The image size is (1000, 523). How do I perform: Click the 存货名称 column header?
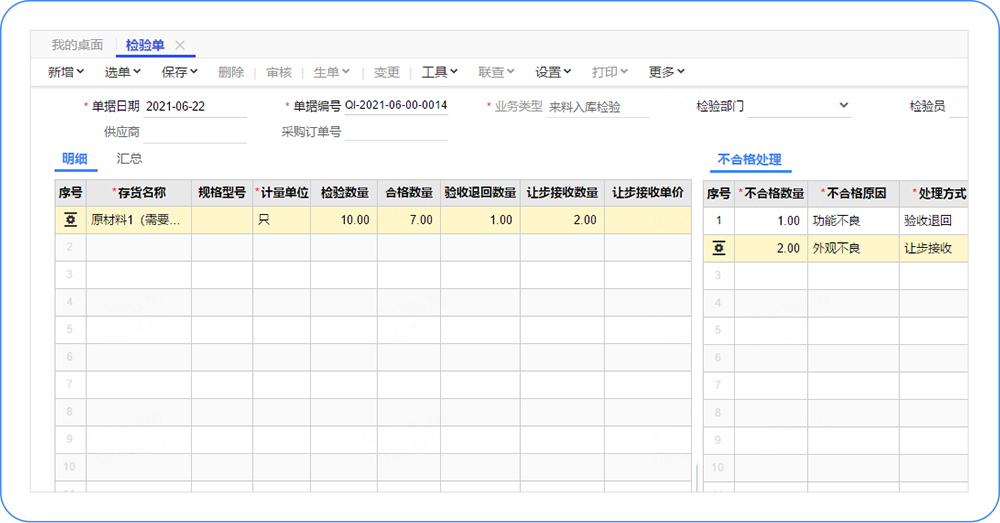point(139,192)
